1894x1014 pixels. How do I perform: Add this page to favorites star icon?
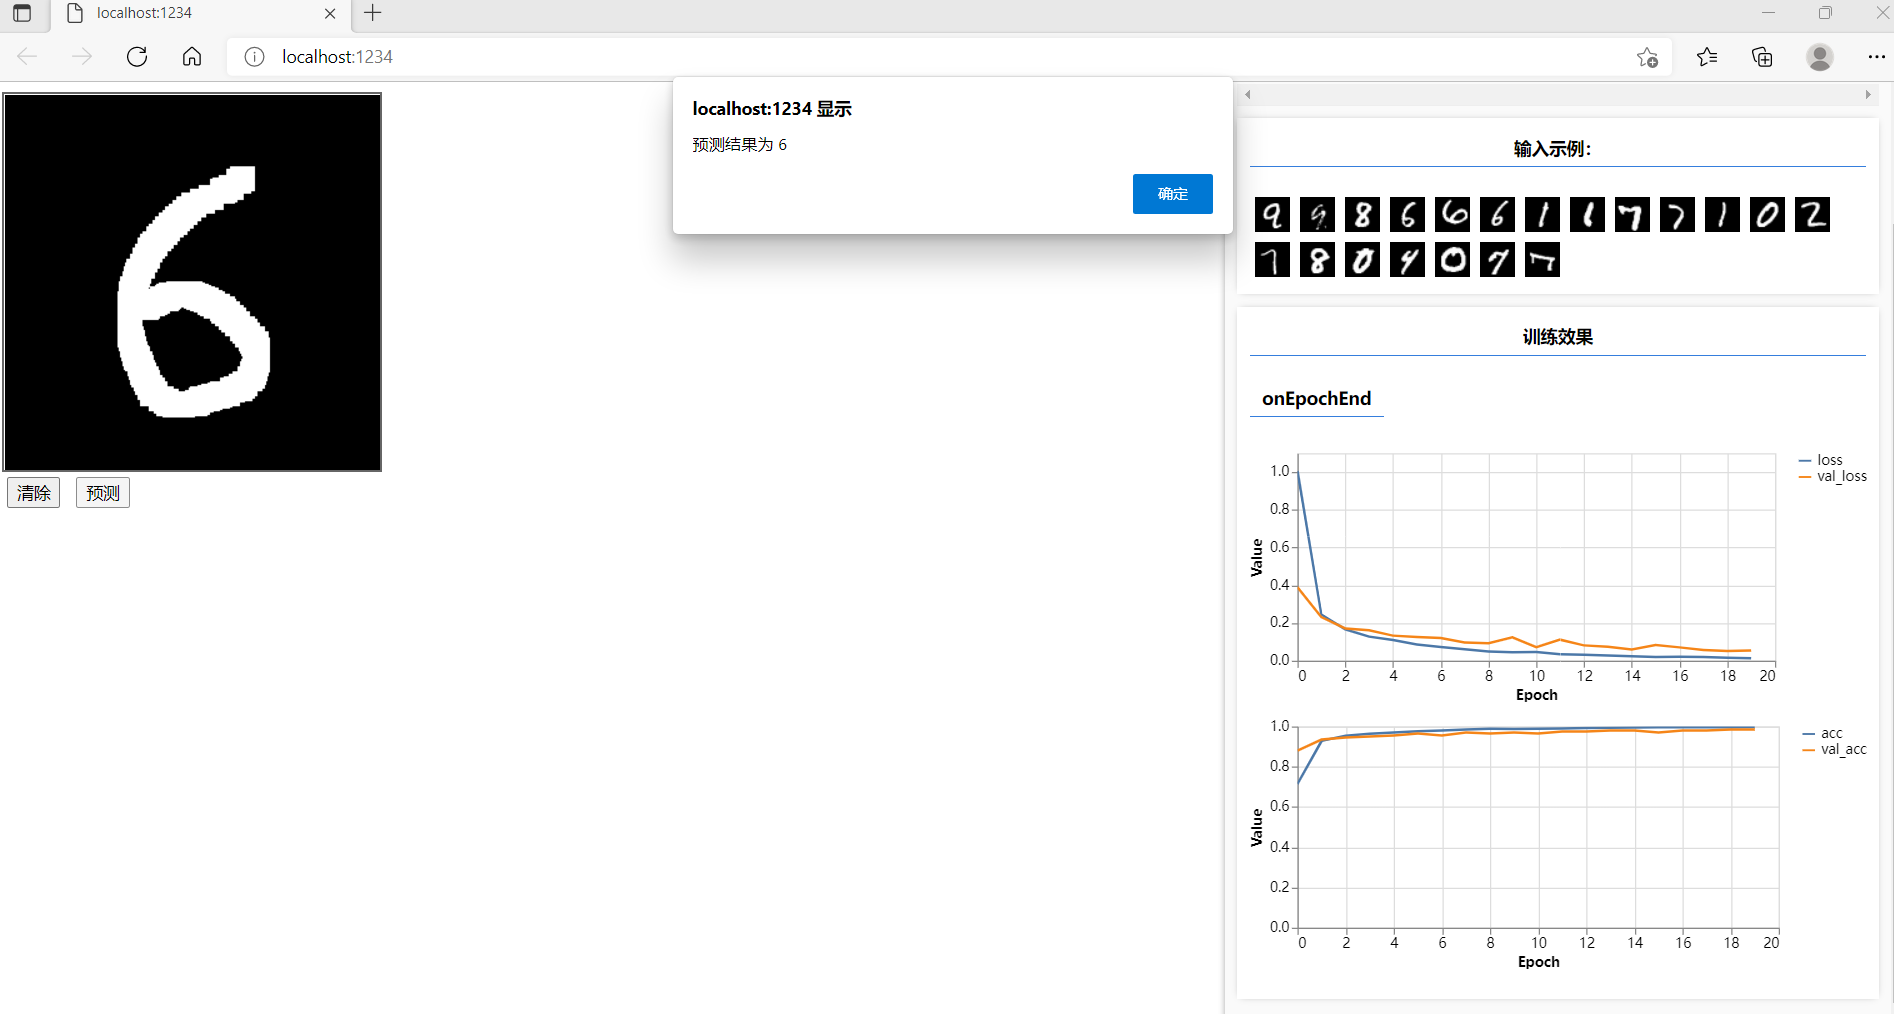pos(1647,57)
